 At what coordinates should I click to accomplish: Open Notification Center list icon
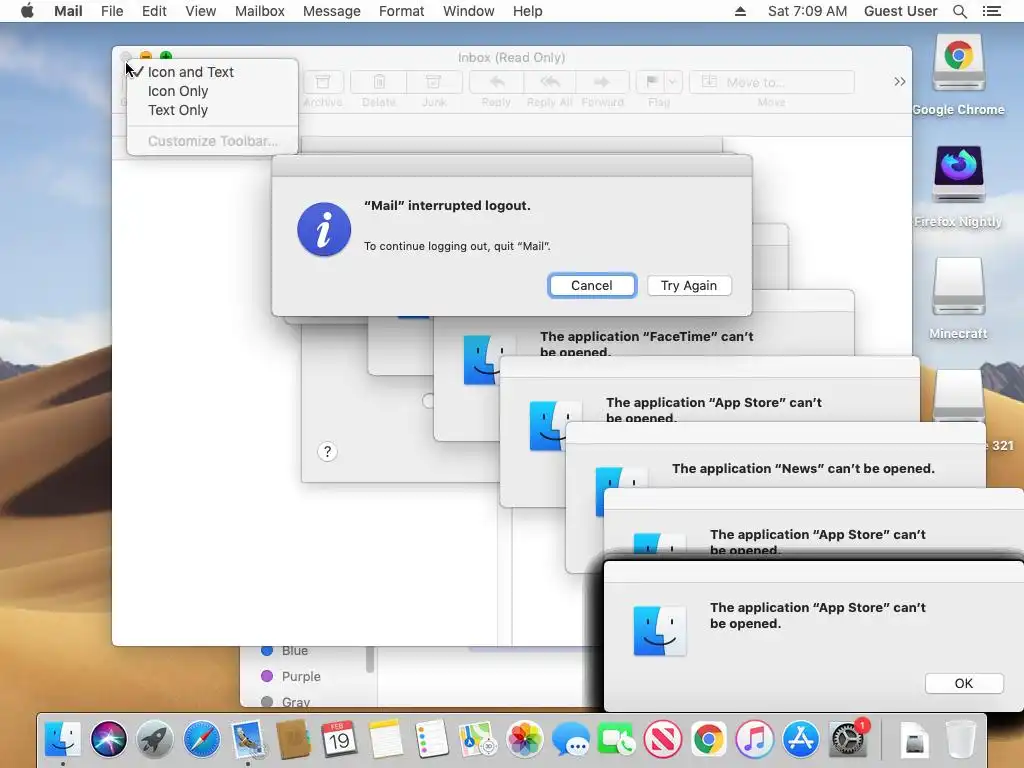[x=991, y=11]
